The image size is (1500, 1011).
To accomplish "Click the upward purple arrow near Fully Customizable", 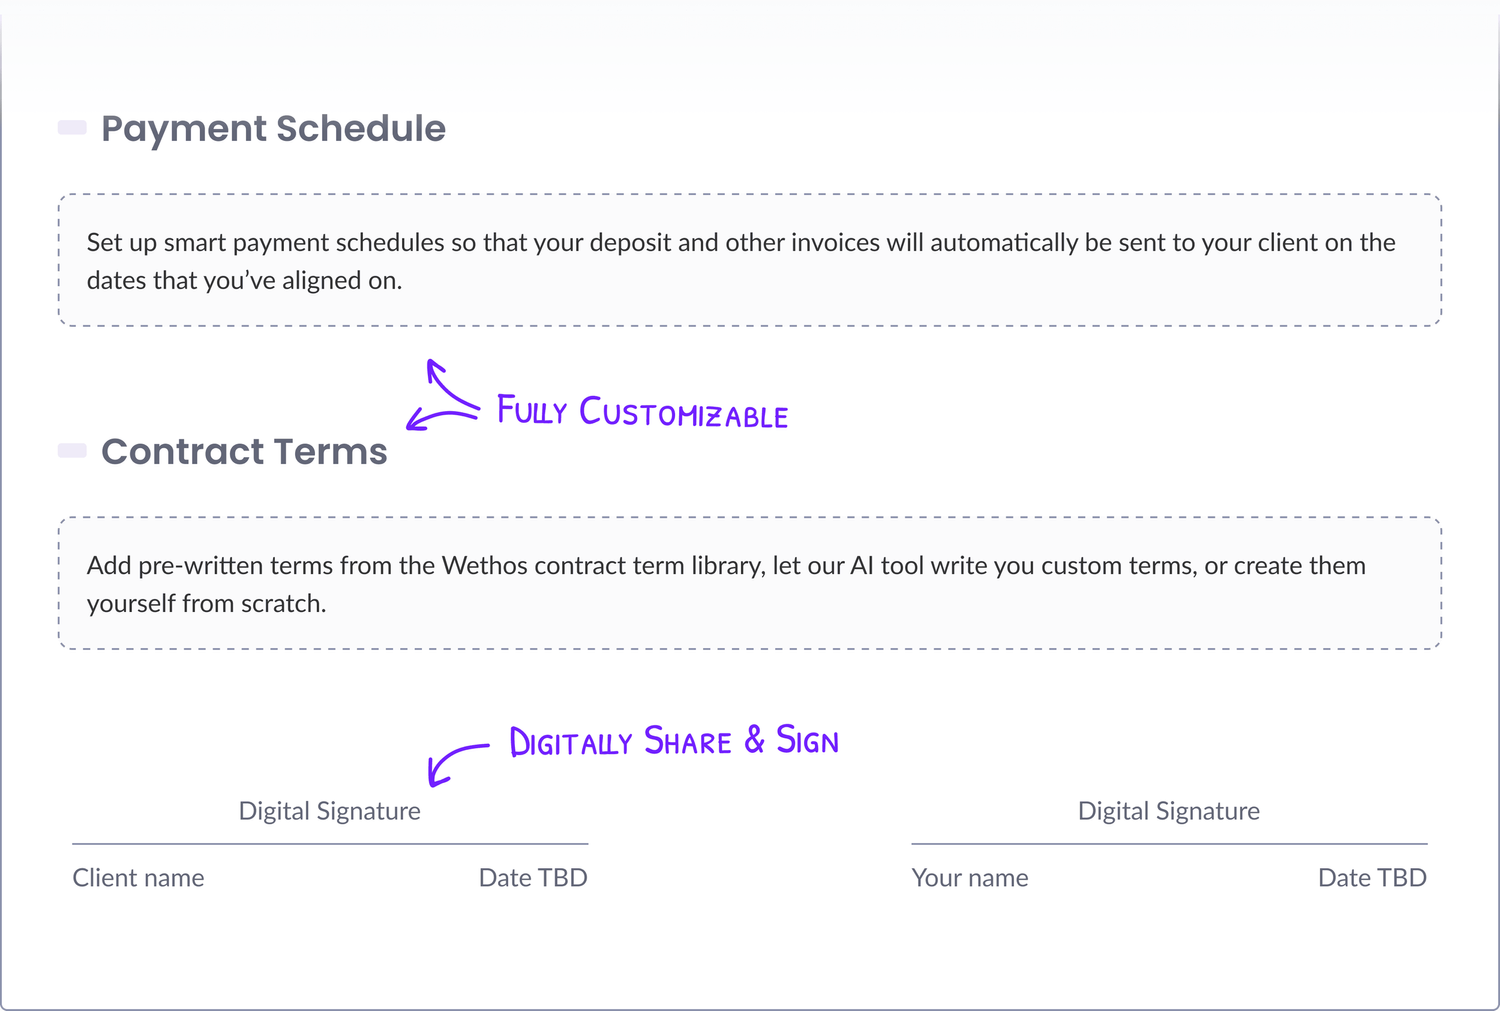I will pyautogui.click(x=450, y=384).
